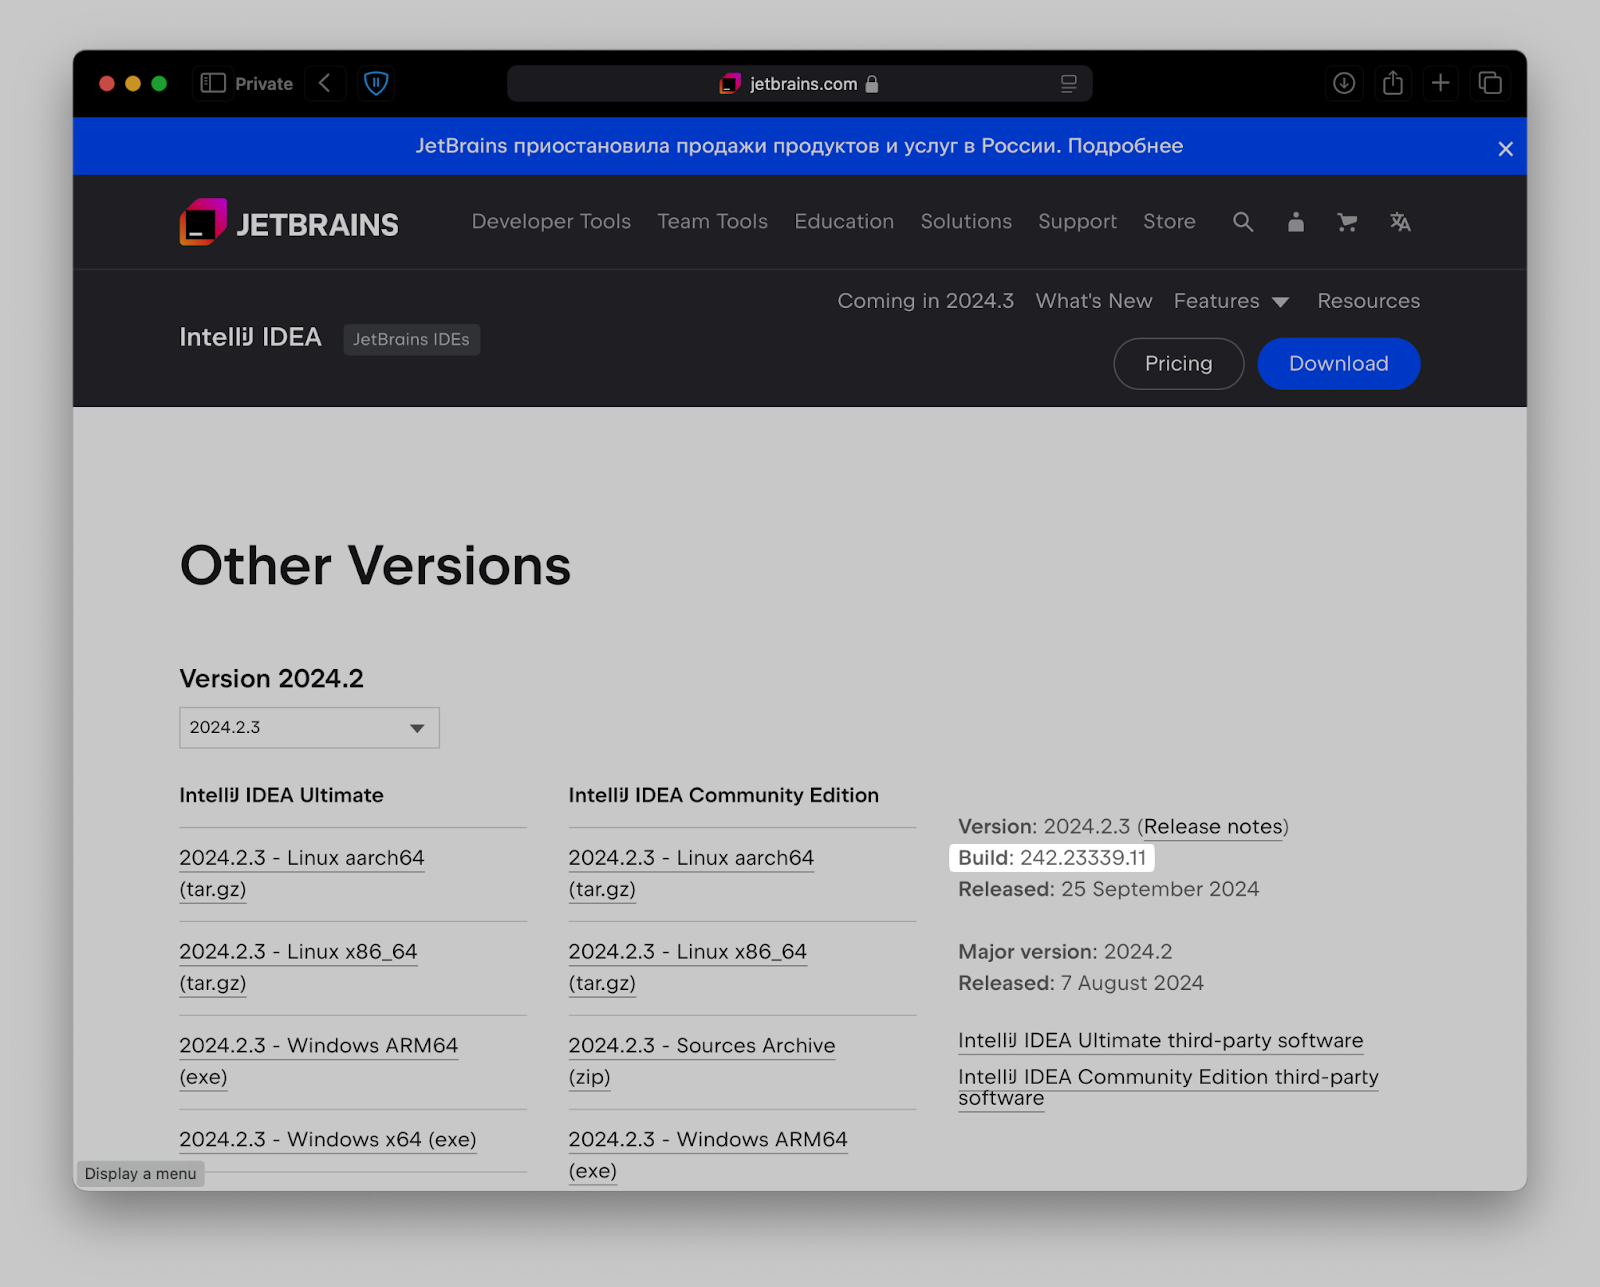Open the Education menu

click(844, 221)
